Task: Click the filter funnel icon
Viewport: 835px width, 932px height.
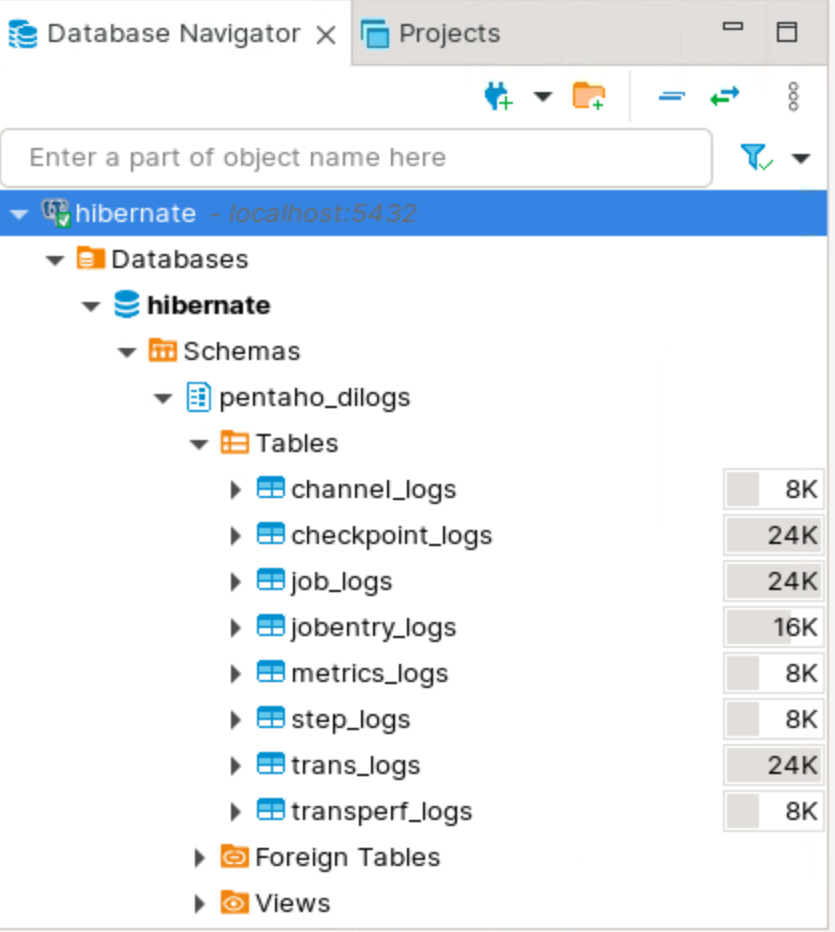Action: 755,157
